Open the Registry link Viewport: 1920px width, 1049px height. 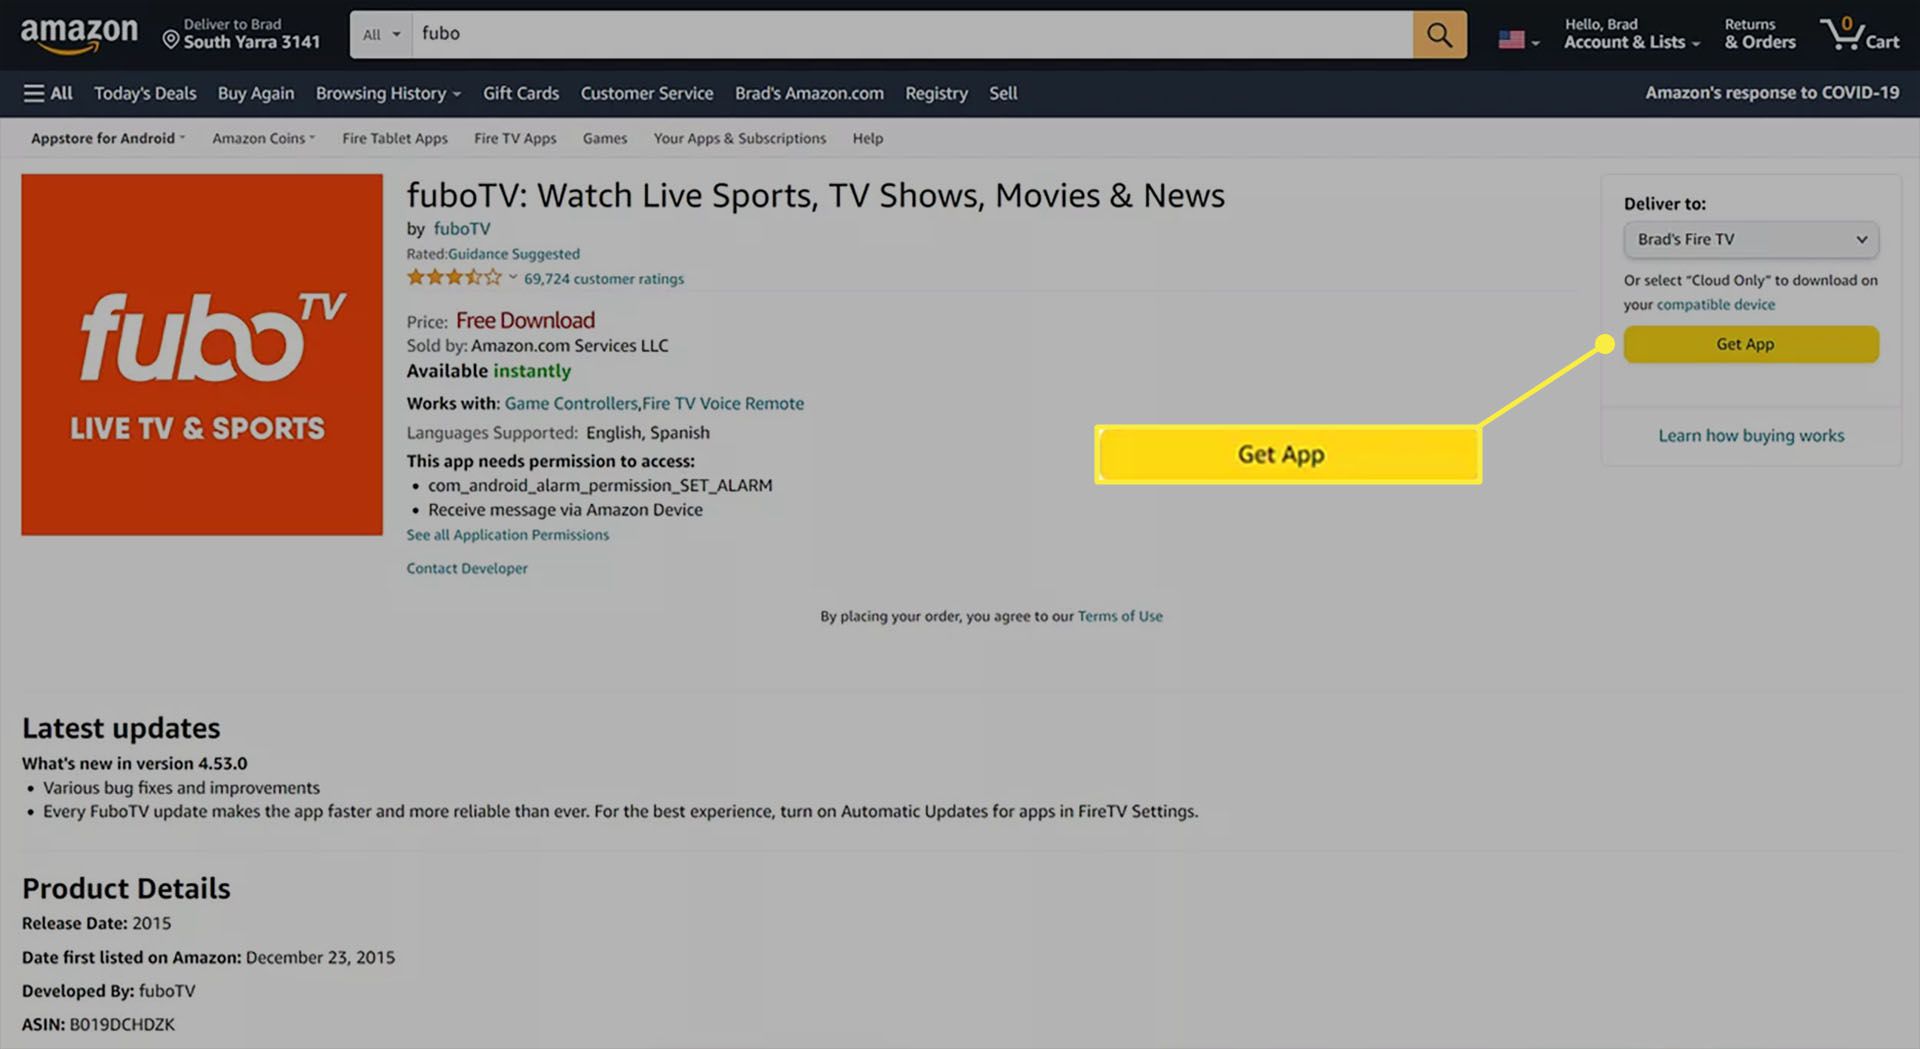[x=936, y=93]
